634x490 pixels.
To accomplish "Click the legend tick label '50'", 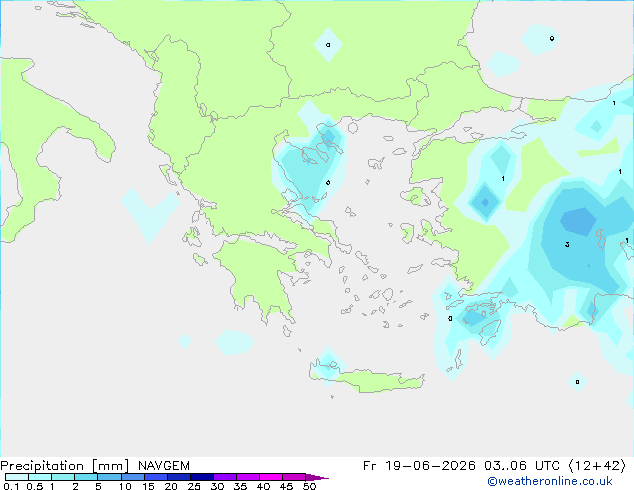I will tap(309, 486).
